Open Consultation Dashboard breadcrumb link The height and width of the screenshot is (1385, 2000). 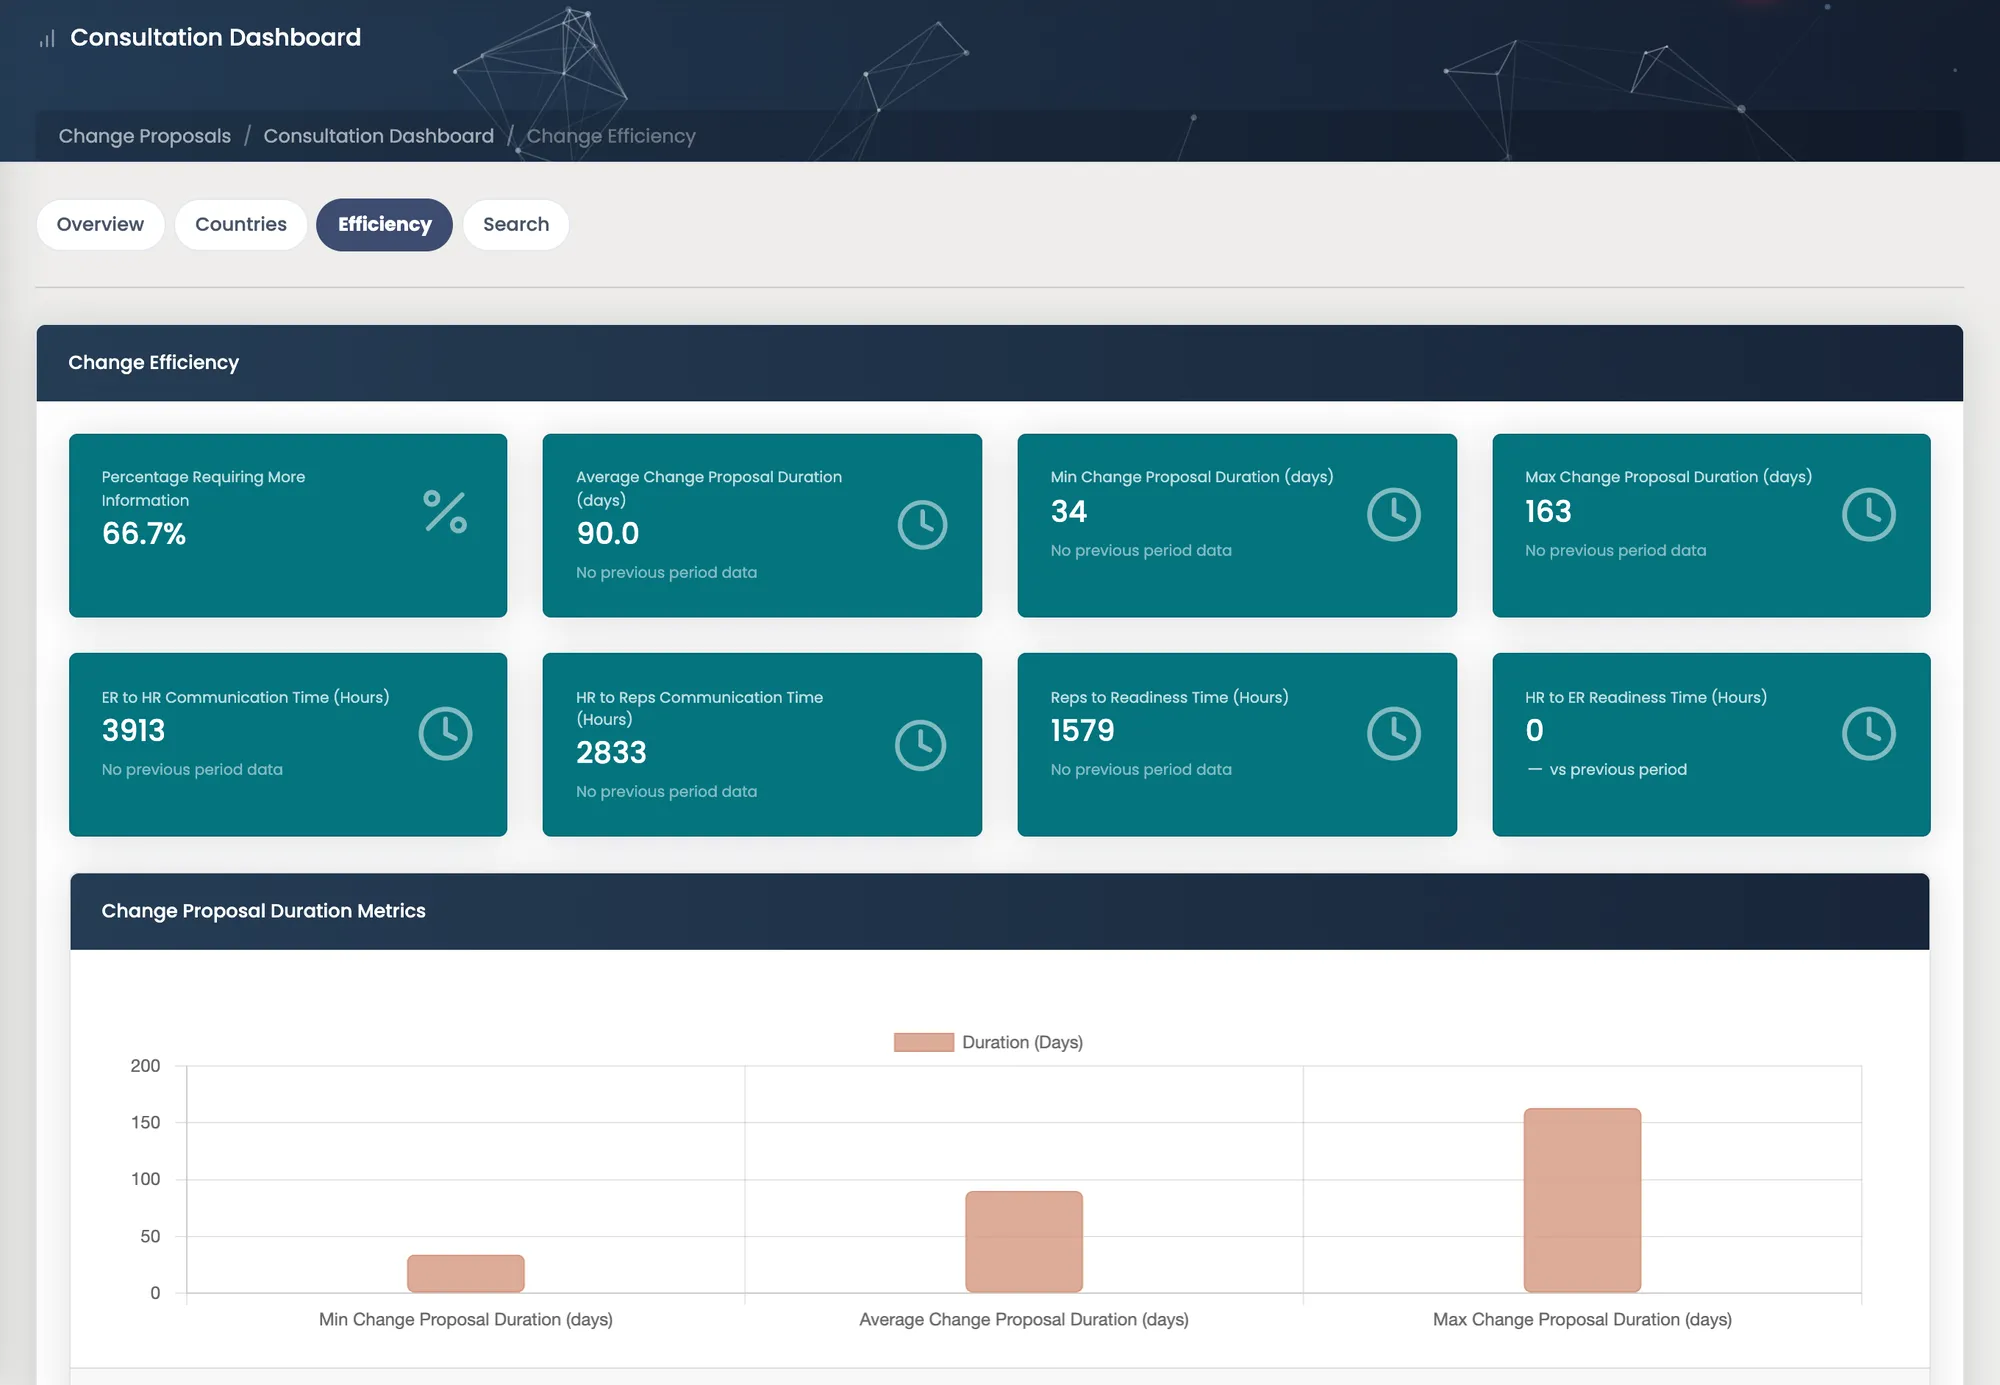378,136
